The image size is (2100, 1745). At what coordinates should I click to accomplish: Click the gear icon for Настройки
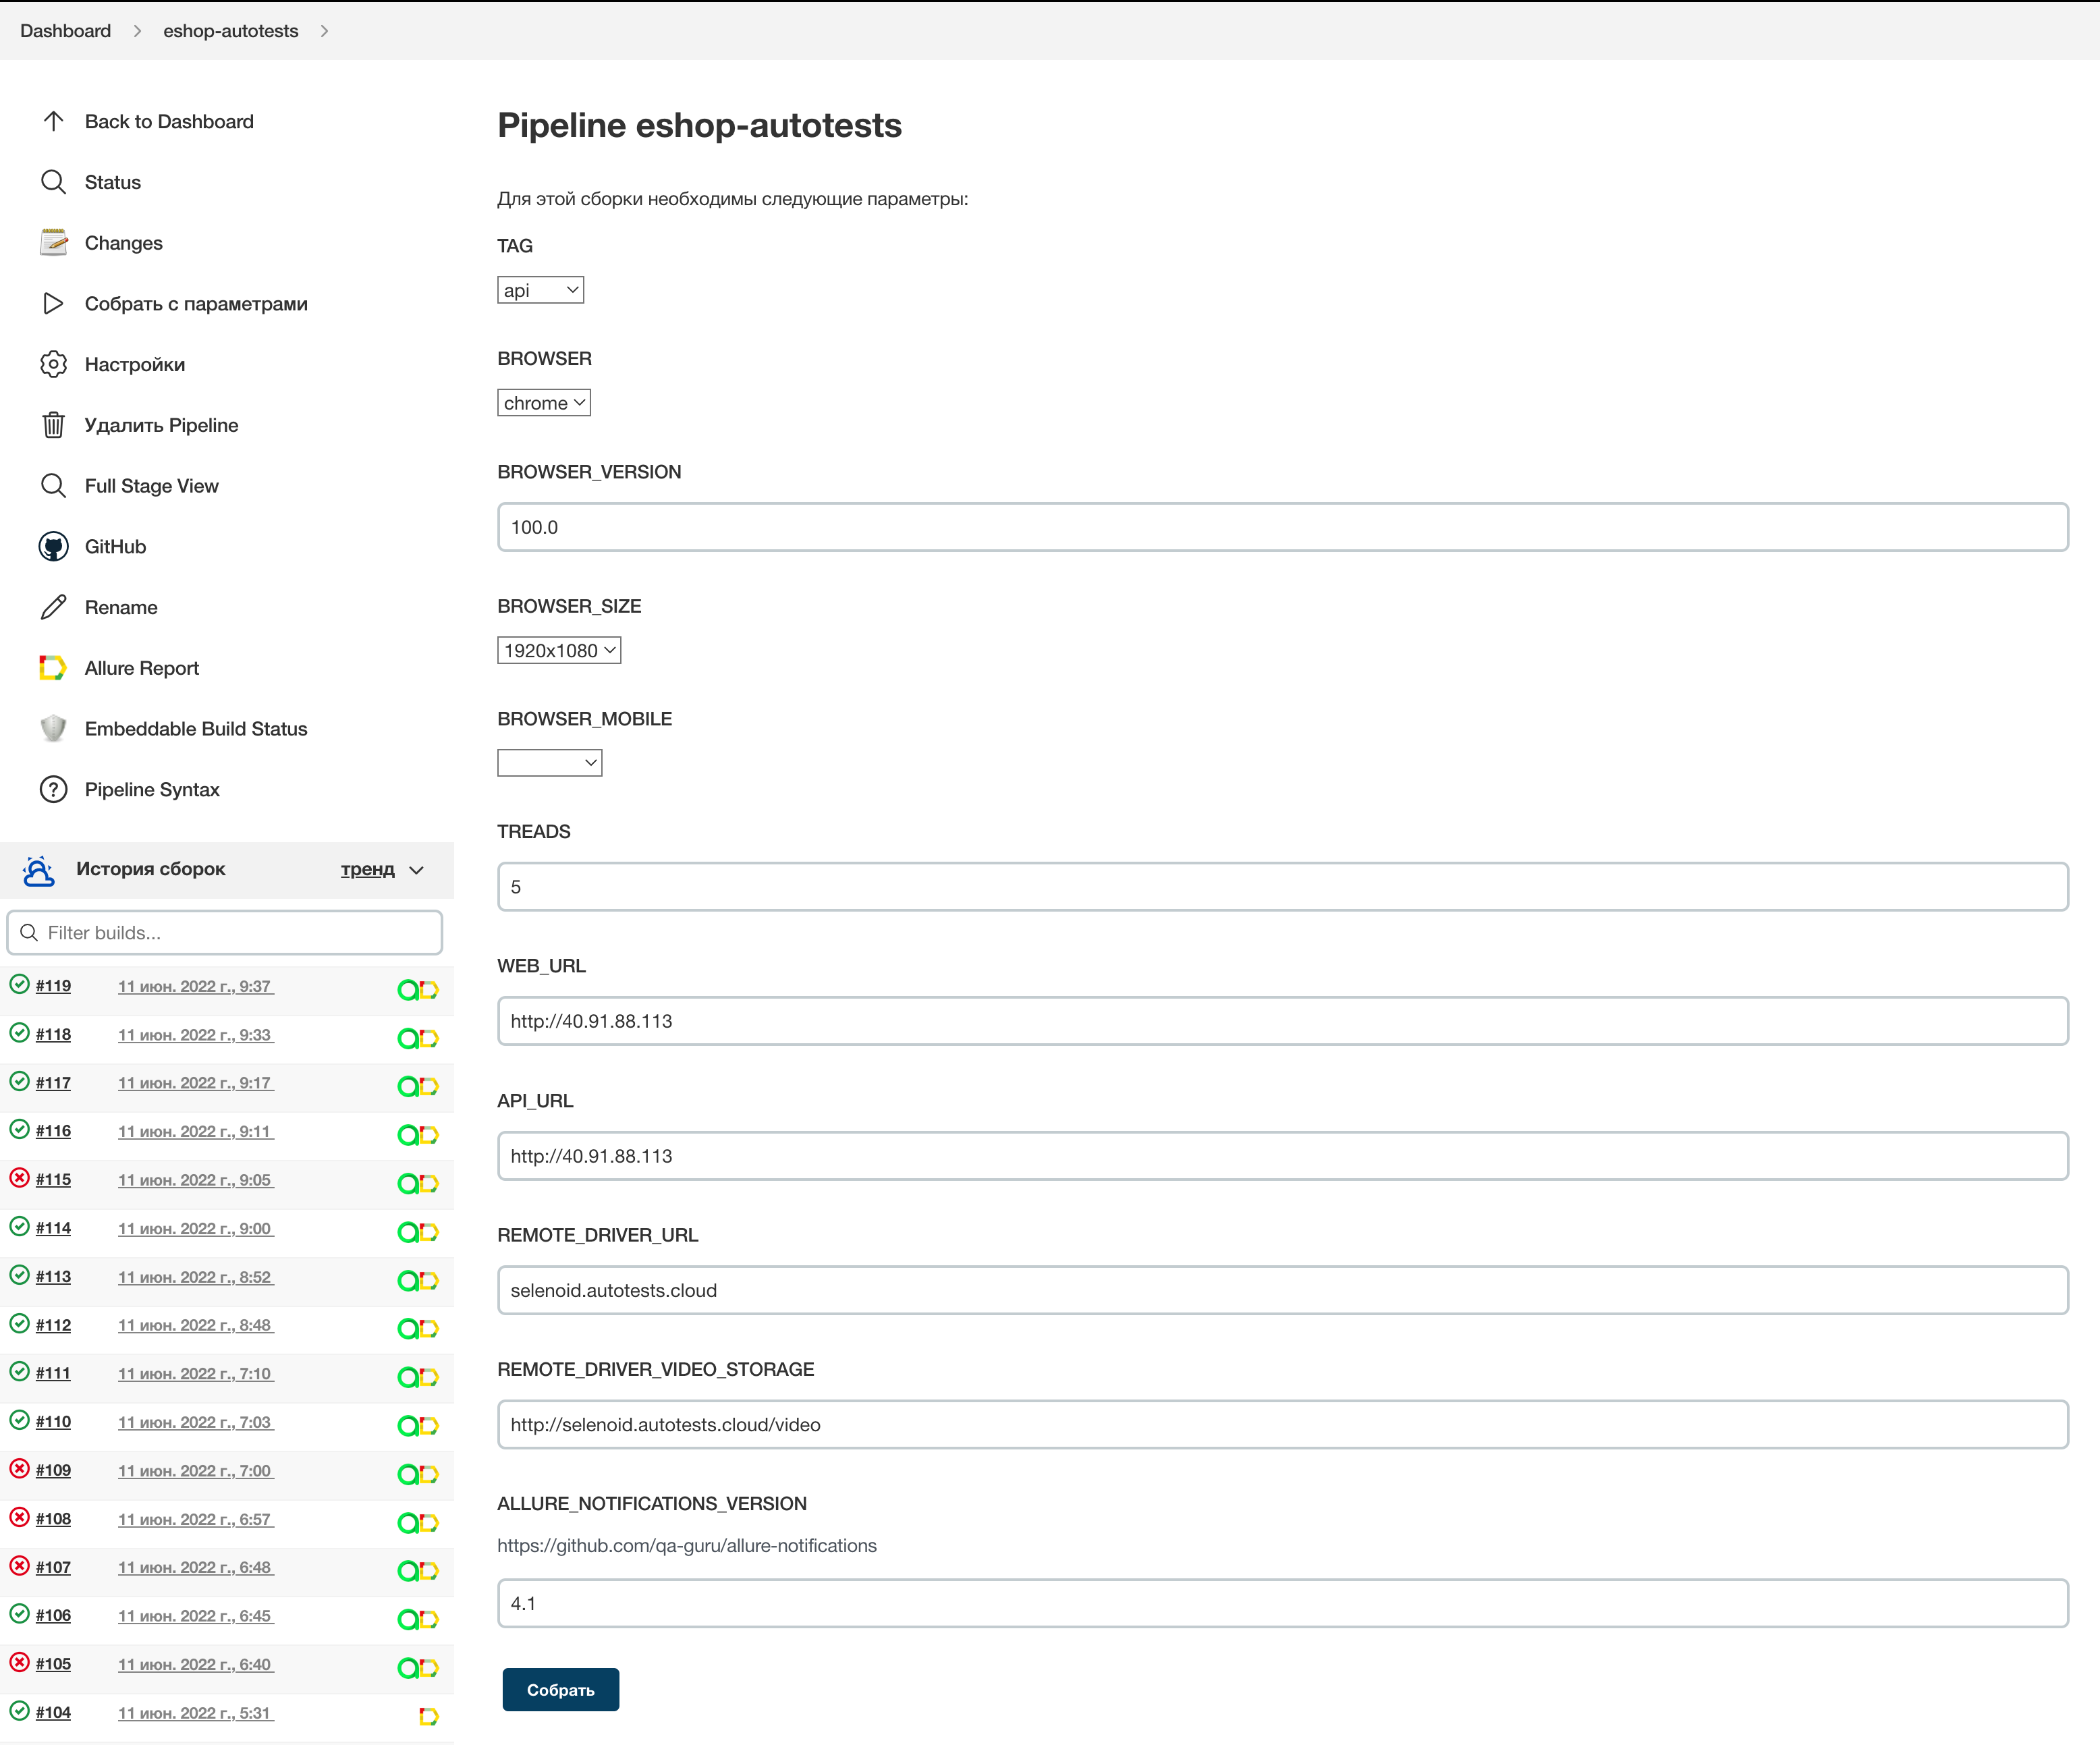[x=53, y=364]
